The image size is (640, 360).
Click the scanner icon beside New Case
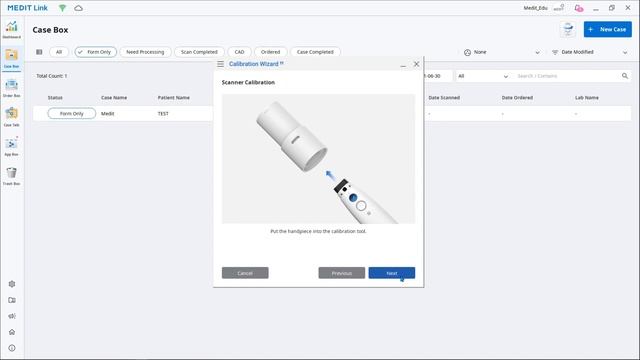pyautogui.click(x=568, y=29)
